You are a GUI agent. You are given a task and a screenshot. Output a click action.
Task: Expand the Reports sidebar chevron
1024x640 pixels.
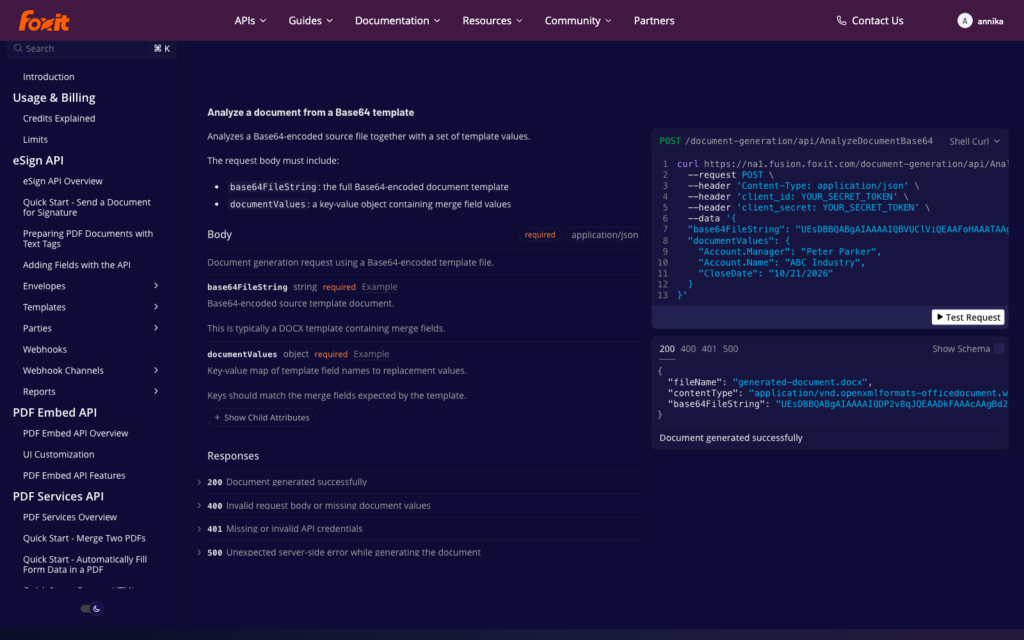pyautogui.click(x=156, y=391)
